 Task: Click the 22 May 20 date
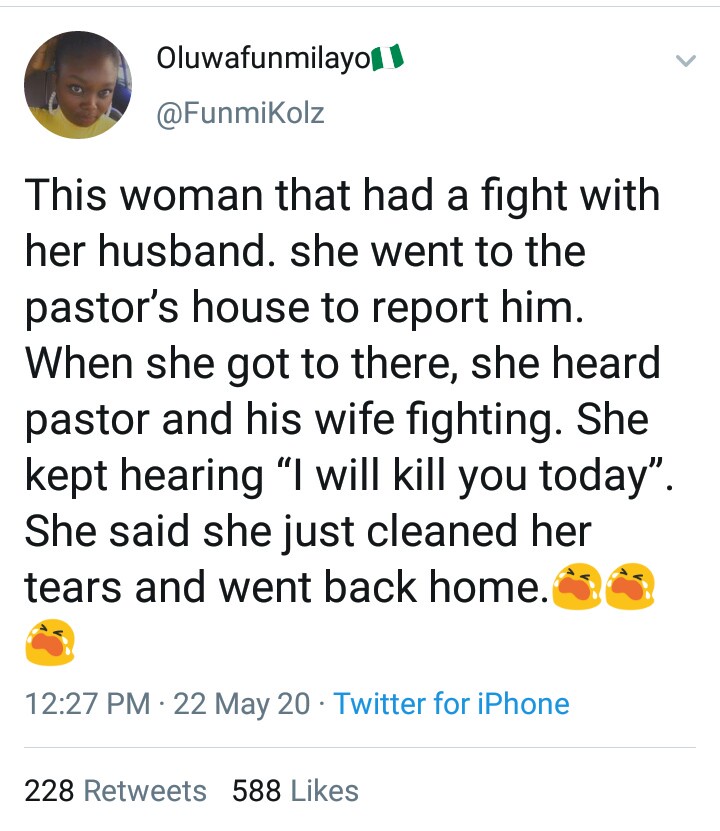(241, 703)
